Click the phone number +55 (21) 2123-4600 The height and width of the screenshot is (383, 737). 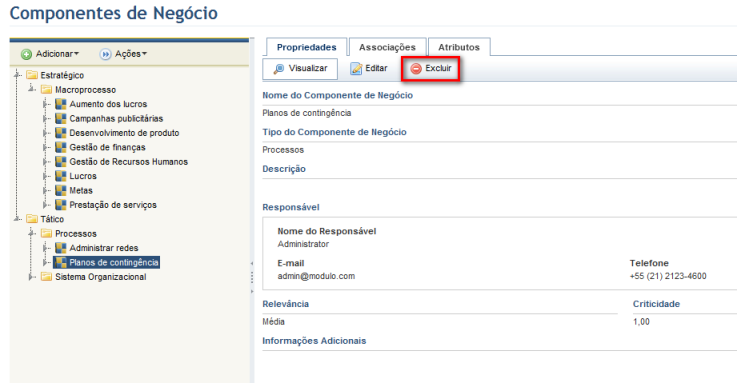point(668,276)
